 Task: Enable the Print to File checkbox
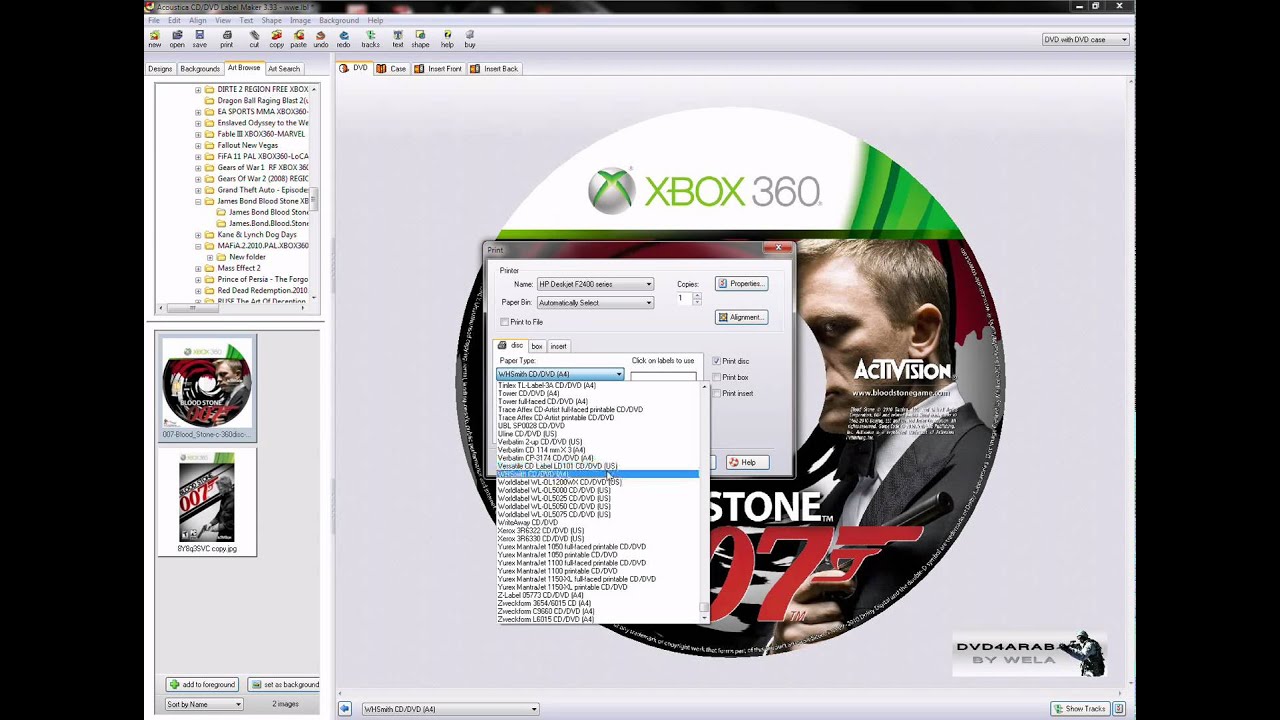coord(505,322)
